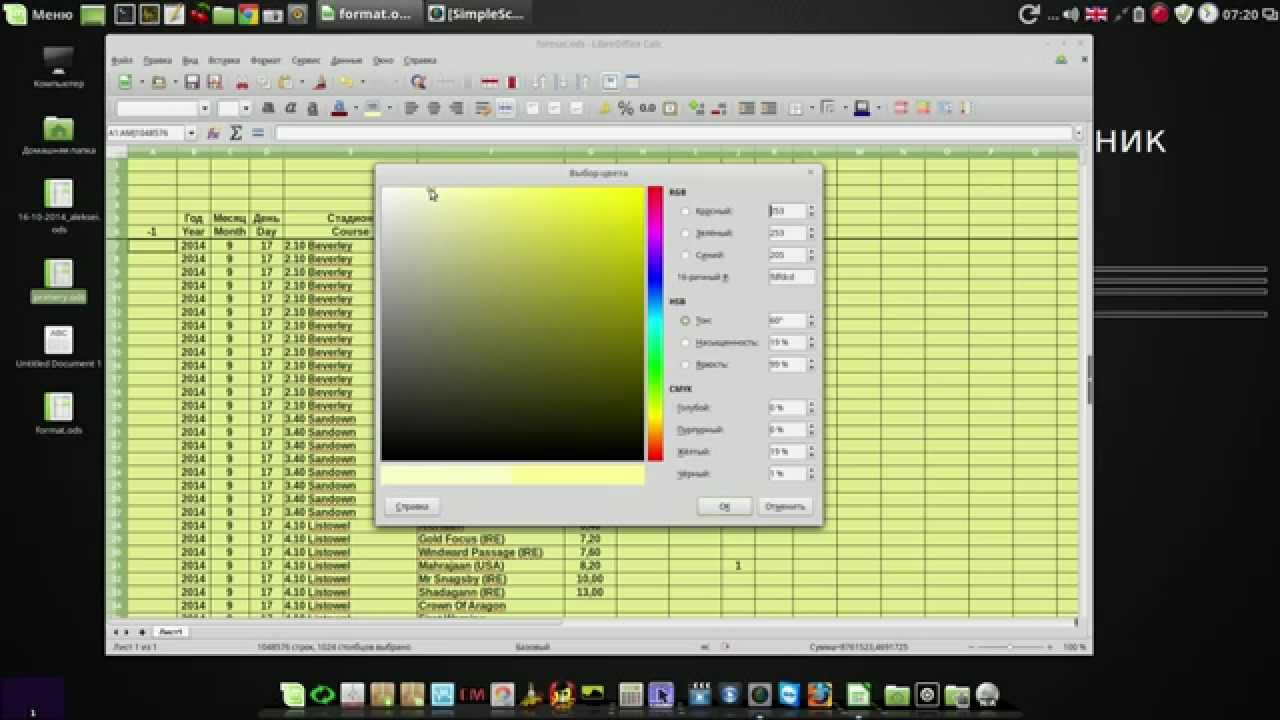
Task: Click the Formula equals icon
Action: 258,133
